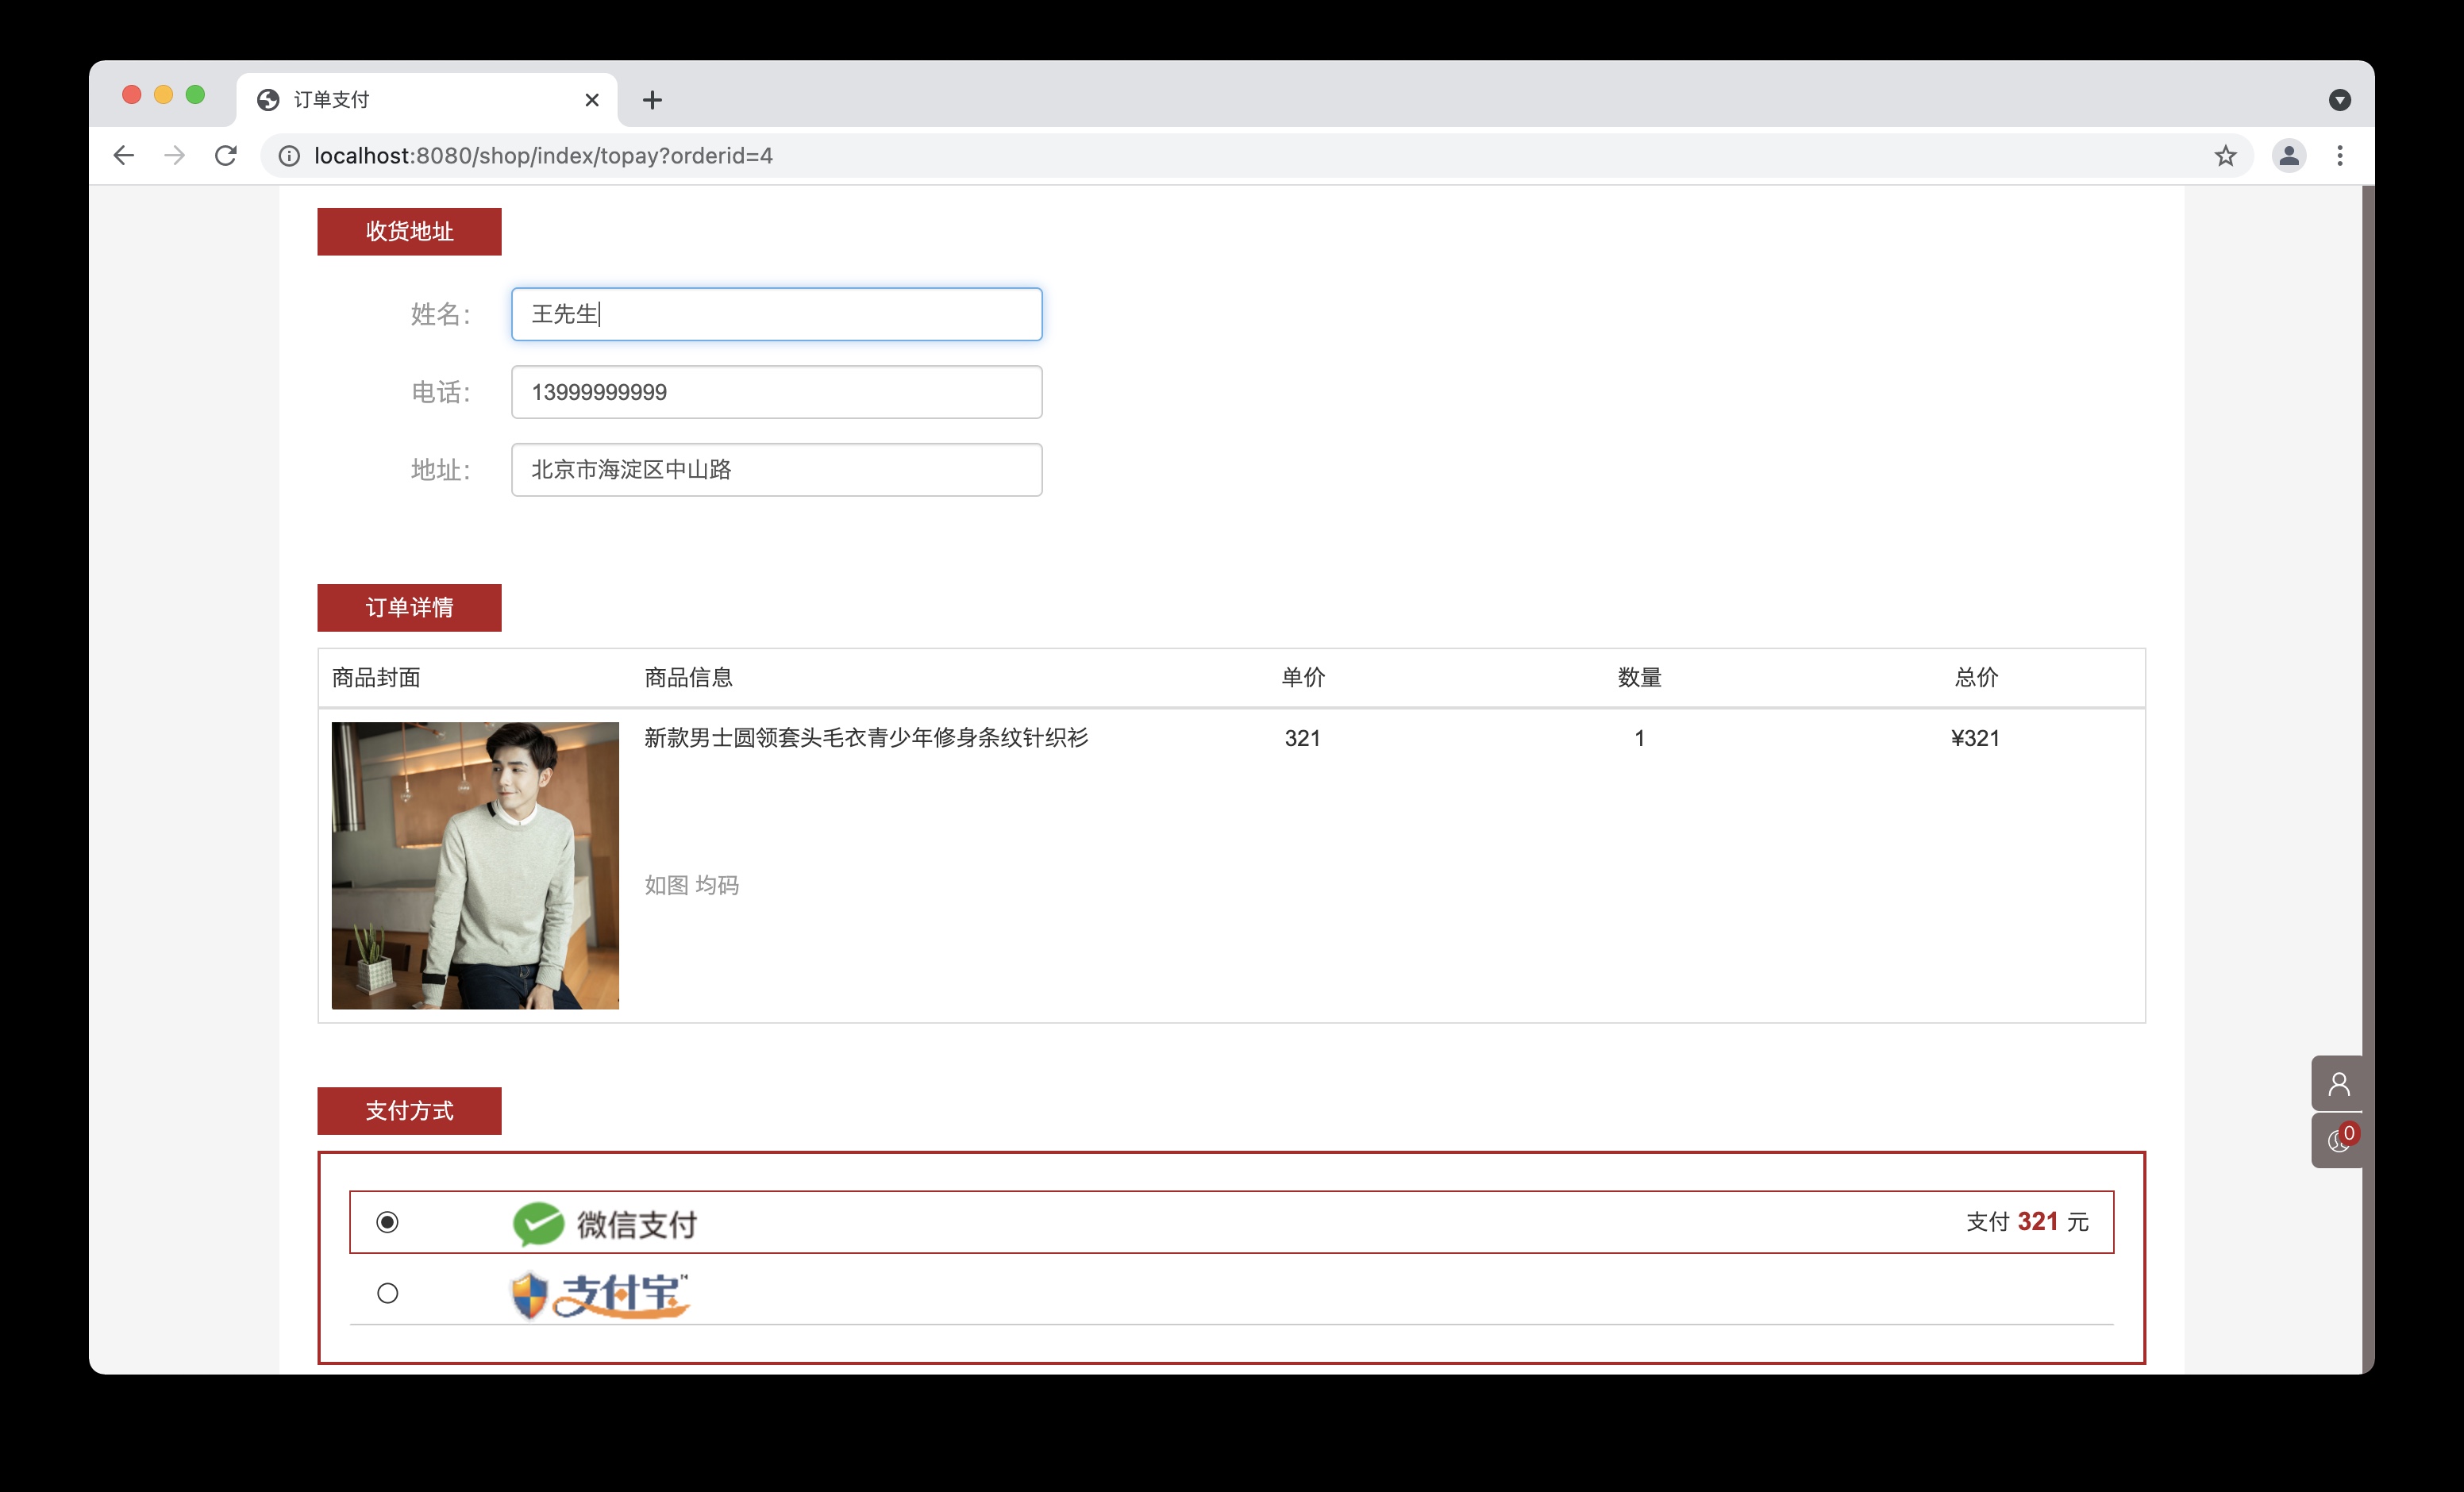Close the 订单支付 tab
The width and height of the screenshot is (2464, 1492).
[592, 100]
